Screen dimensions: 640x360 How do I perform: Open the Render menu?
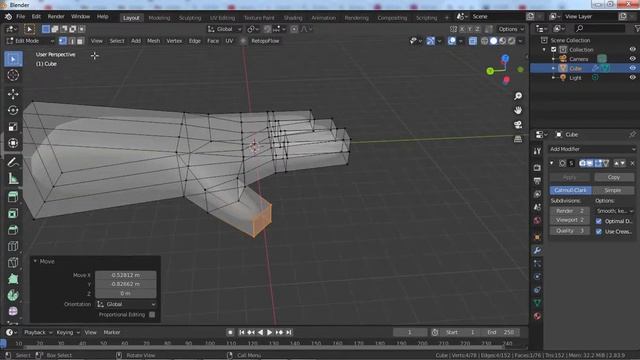coord(56,17)
